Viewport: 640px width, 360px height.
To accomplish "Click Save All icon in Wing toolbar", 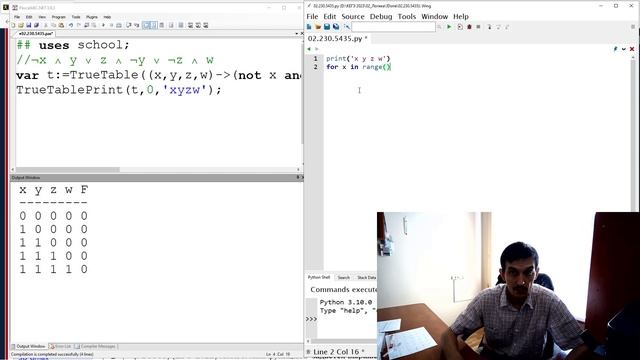I will pos(336,27).
